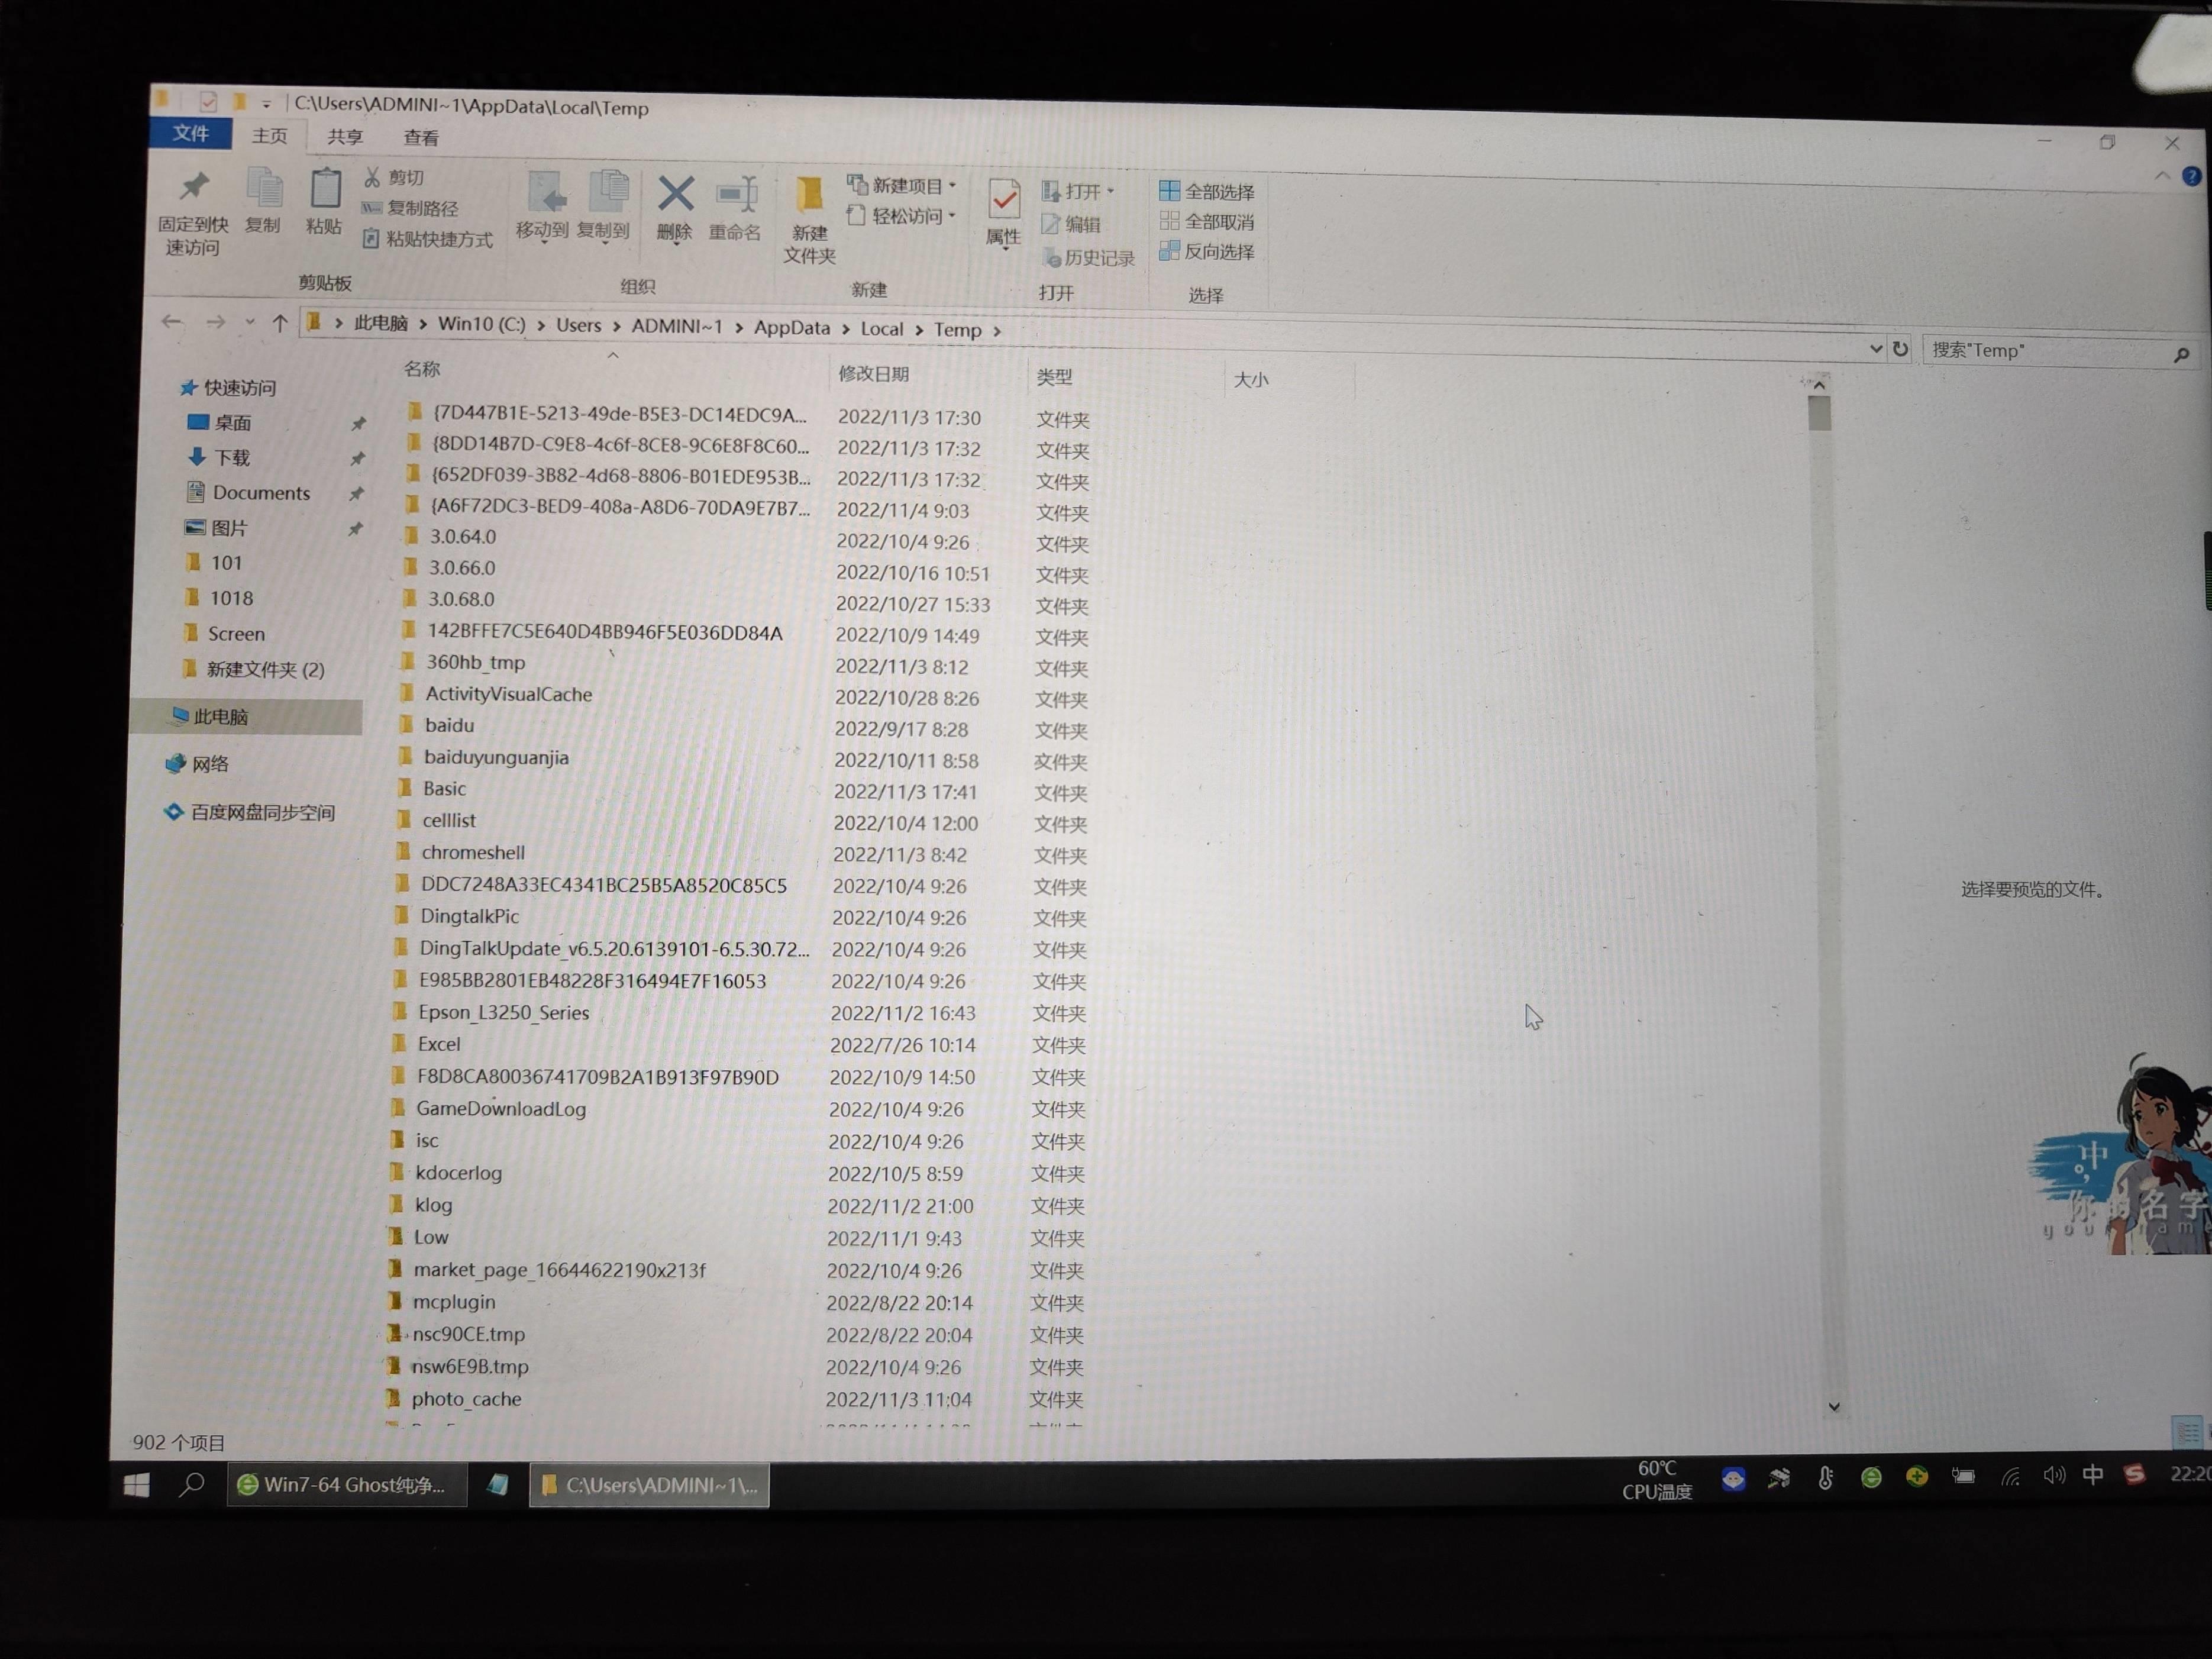The height and width of the screenshot is (1659, 2212).
Task: Open the recent locations dropdown chevron
Action: [x=250, y=322]
